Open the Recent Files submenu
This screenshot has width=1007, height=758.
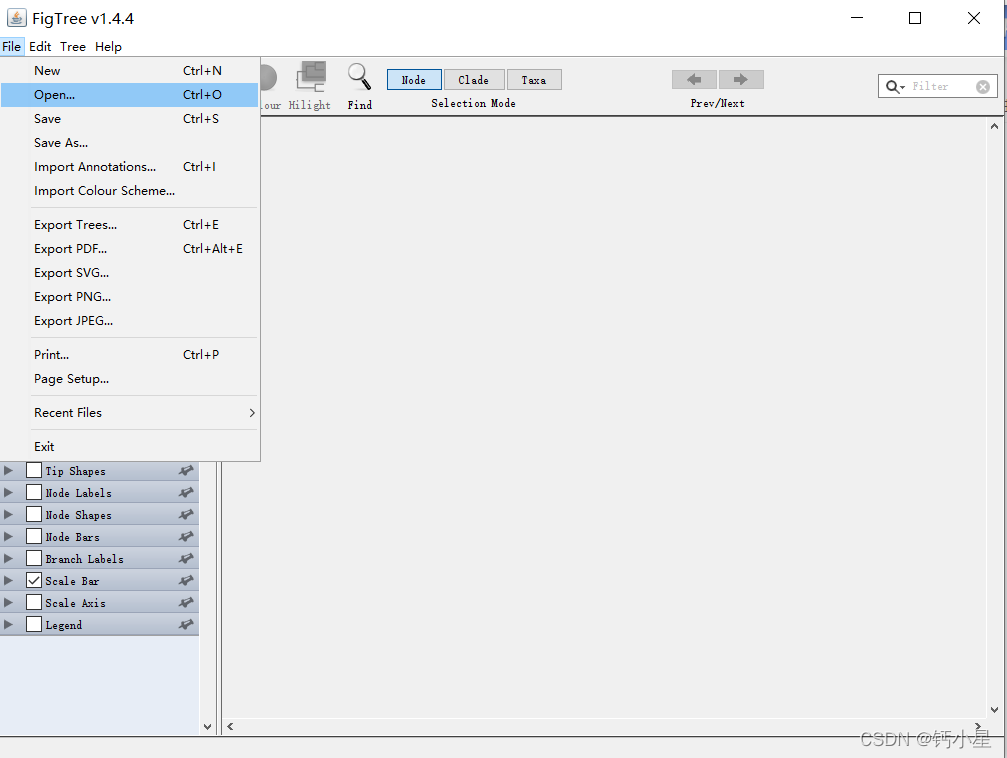tap(130, 412)
